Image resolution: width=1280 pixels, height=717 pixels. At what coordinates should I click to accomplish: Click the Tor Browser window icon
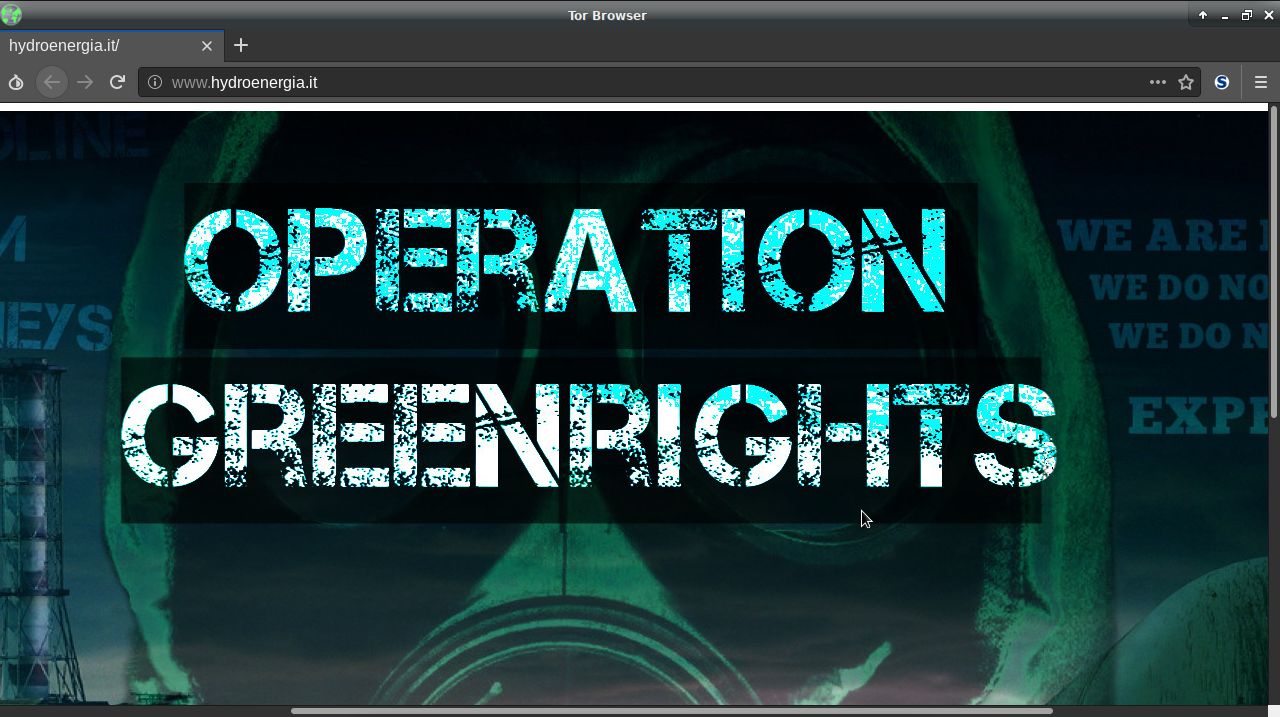click(x=11, y=15)
